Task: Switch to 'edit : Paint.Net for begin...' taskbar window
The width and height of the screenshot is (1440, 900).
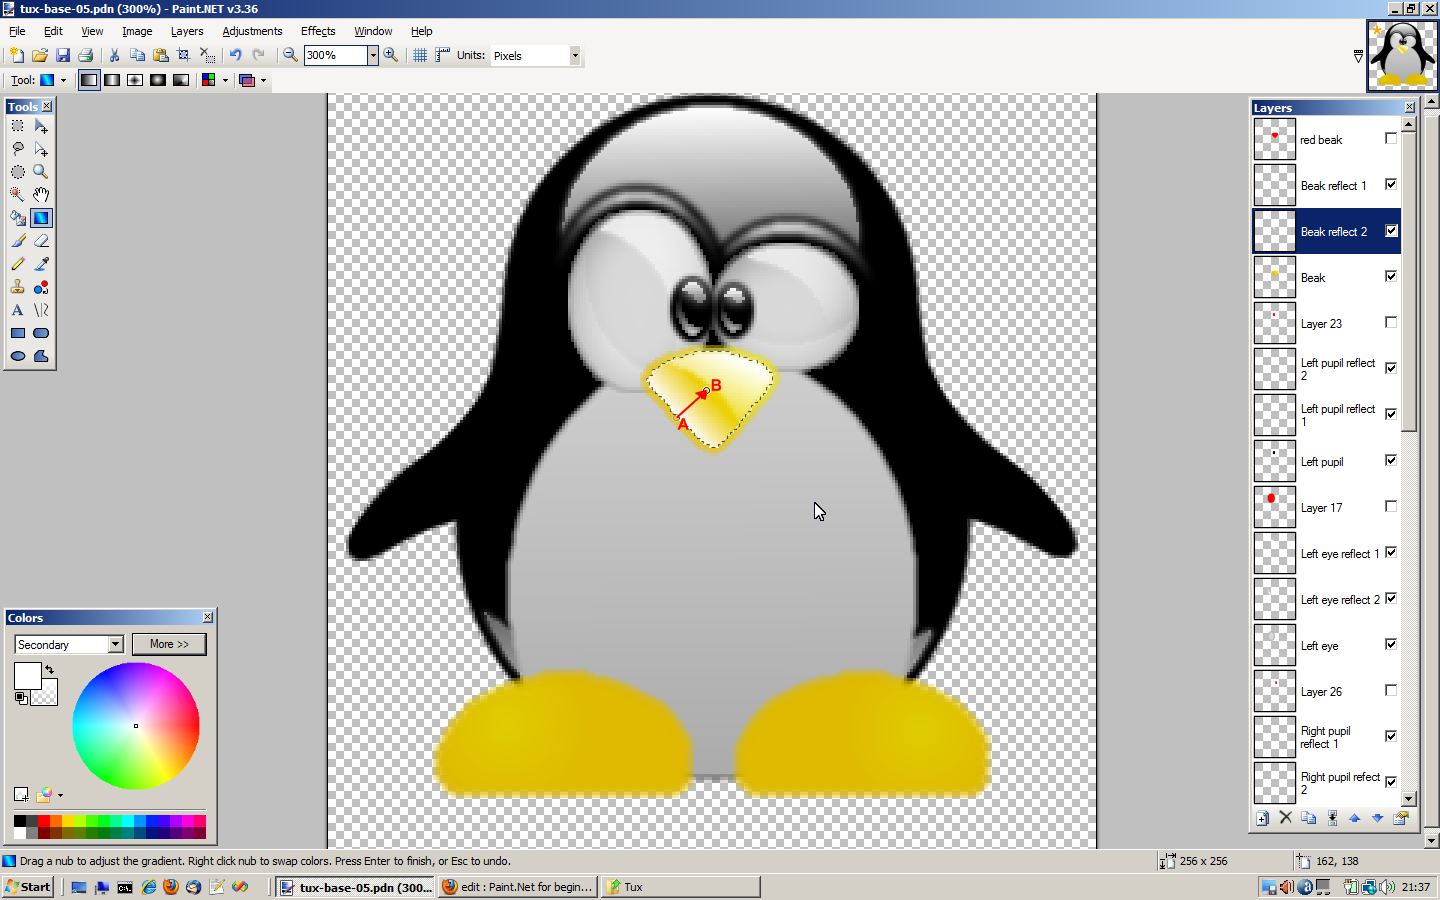Action: 517,887
